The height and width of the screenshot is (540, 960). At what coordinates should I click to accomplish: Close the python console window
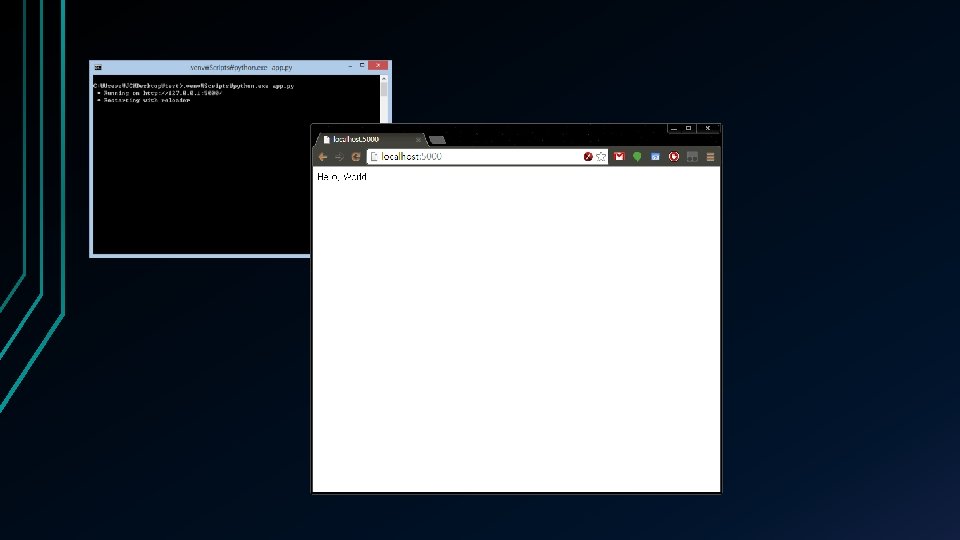[x=378, y=66]
